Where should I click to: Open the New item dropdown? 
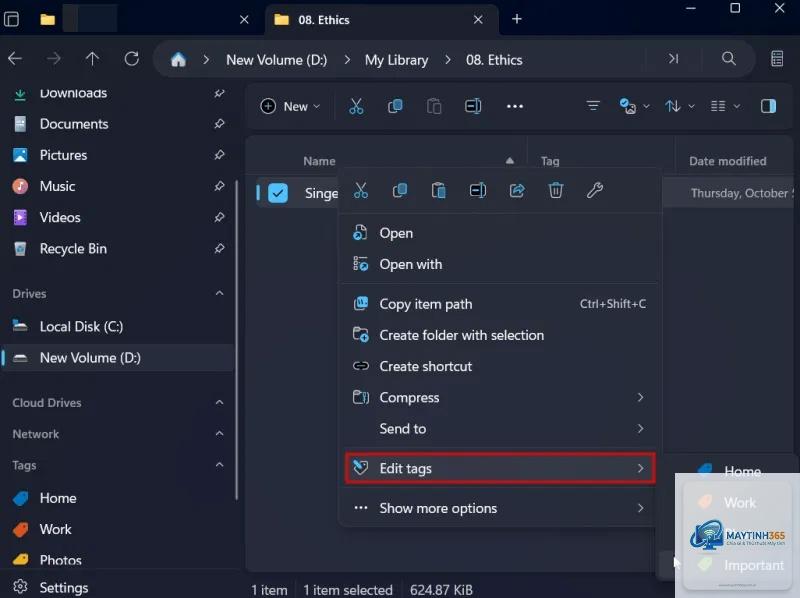[x=290, y=106]
